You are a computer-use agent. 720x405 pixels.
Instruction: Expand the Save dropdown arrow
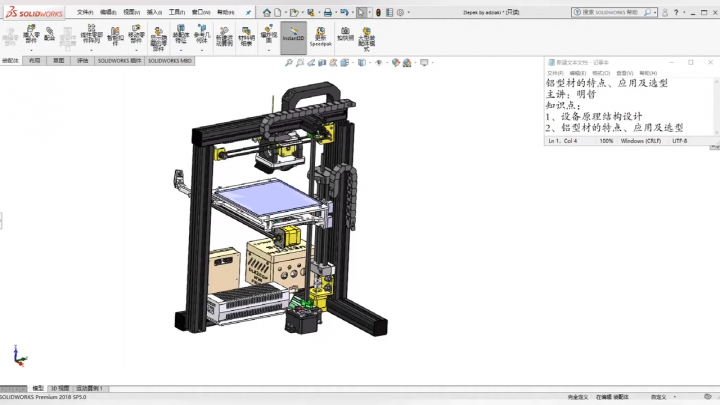(x=319, y=12)
